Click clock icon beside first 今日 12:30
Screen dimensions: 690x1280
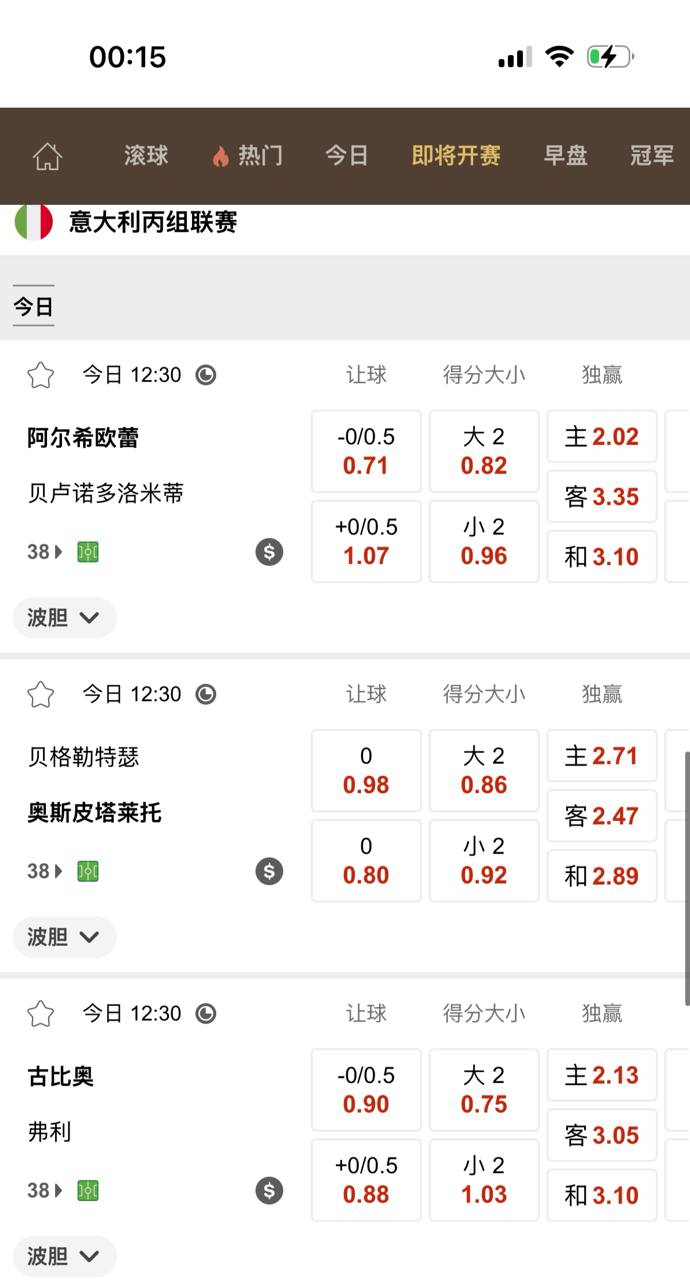click(x=206, y=375)
